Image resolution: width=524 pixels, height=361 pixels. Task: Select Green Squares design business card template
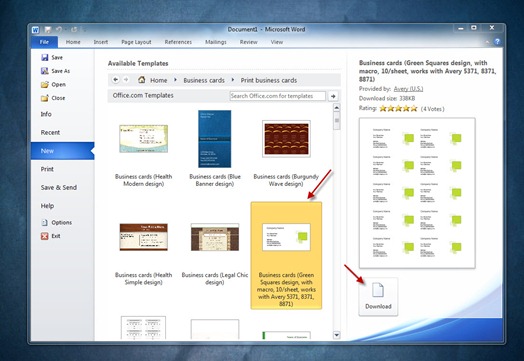(286, 255)
